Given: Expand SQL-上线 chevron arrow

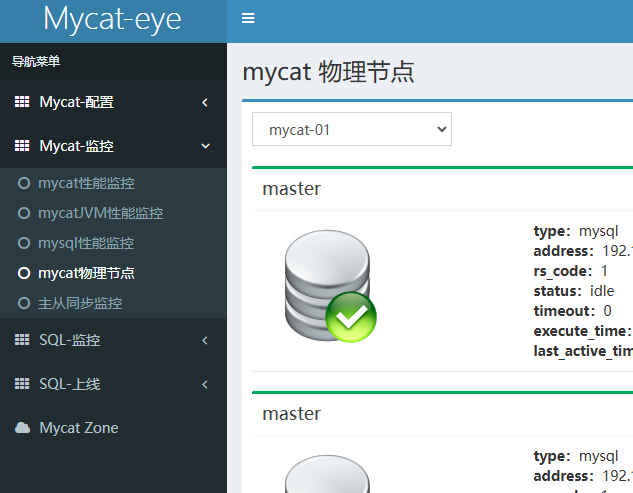Looking at the screenshot, I should tap(205, 384).
